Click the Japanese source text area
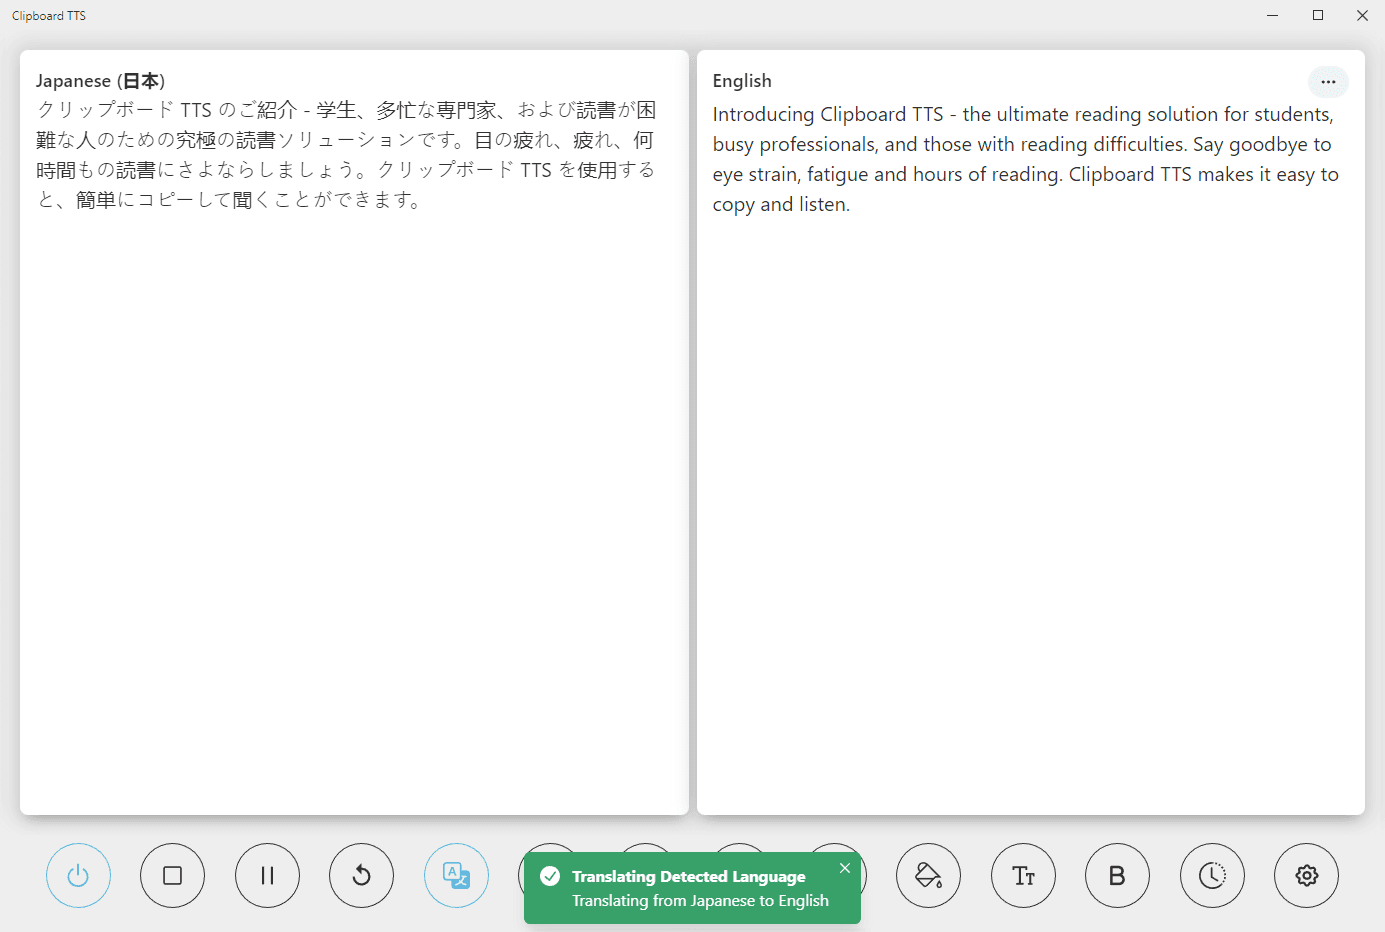 tap(346, 155)
